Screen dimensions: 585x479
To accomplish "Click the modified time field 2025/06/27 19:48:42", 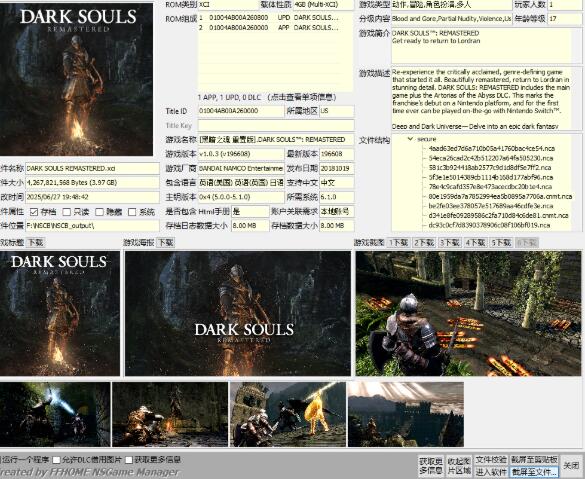I will point(92,197).
